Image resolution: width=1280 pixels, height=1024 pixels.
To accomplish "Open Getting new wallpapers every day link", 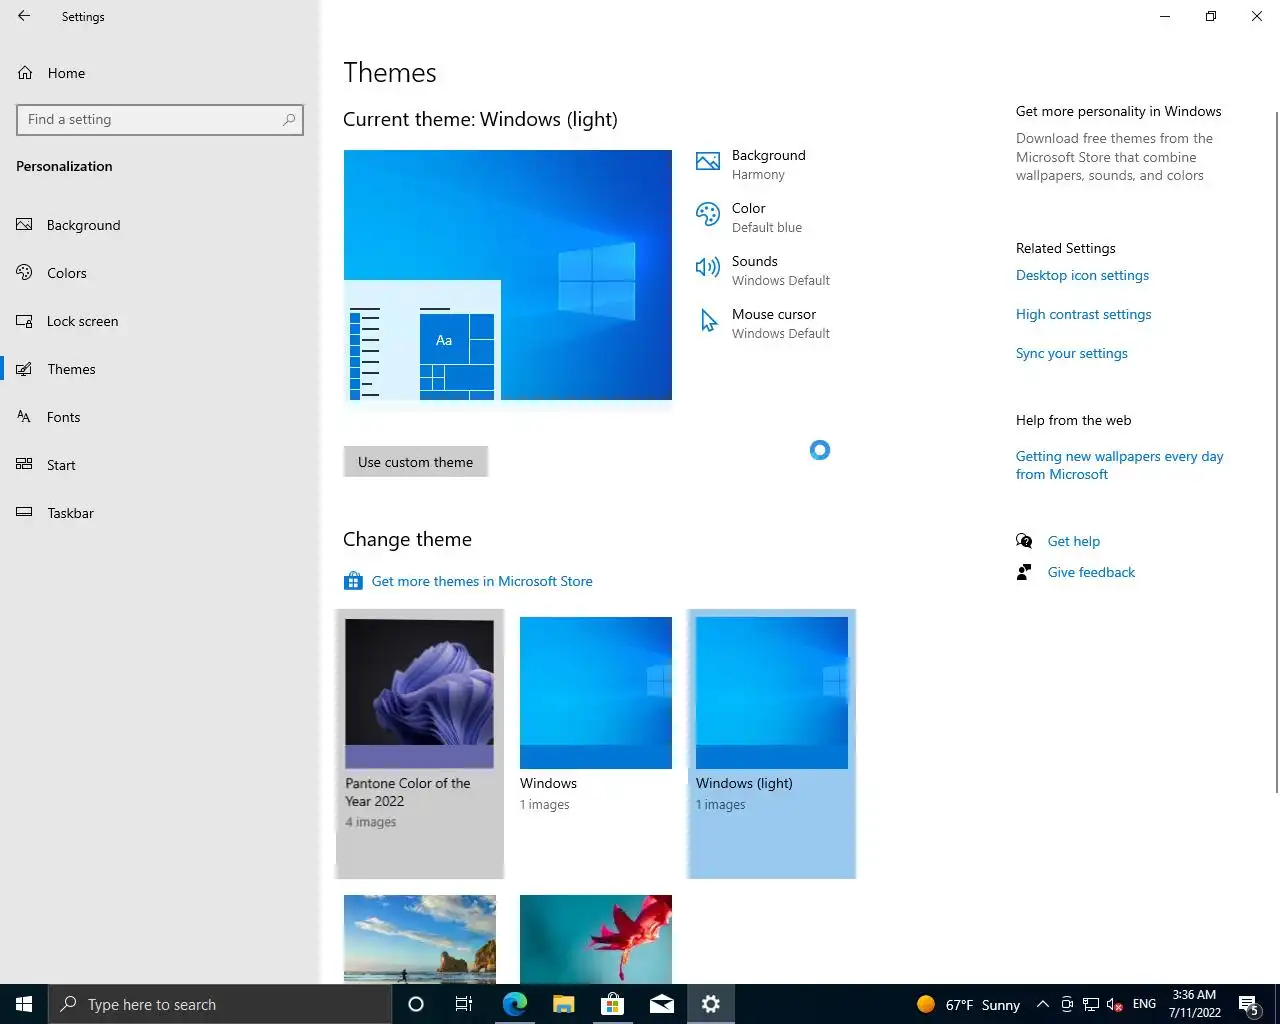I will (x=1119, y=465).
